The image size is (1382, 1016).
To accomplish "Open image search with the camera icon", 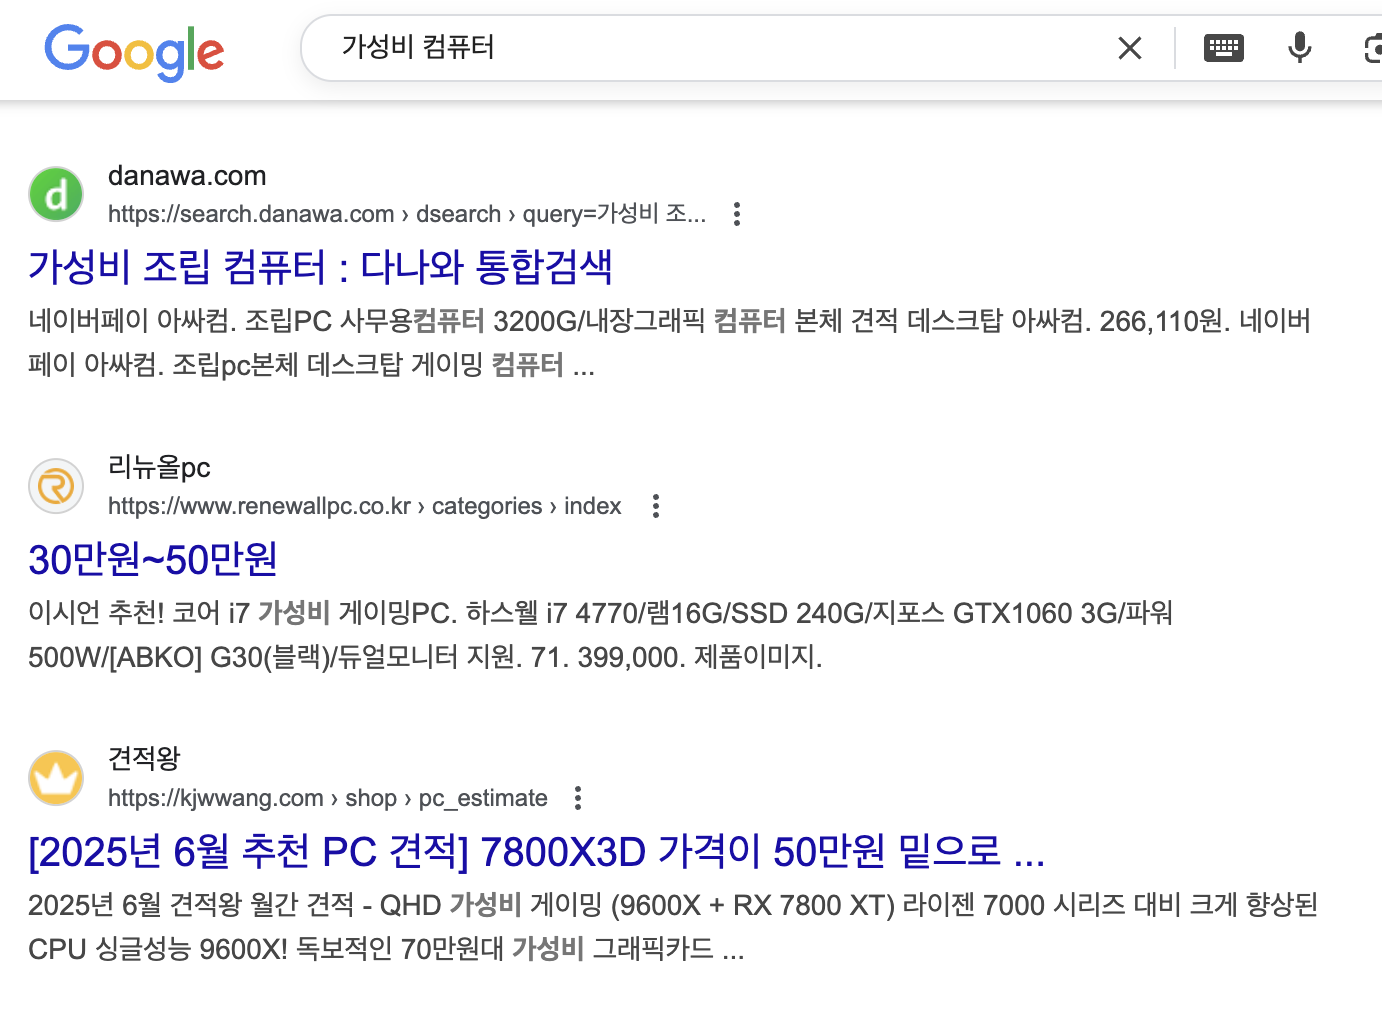I will tap(1373, 48).
